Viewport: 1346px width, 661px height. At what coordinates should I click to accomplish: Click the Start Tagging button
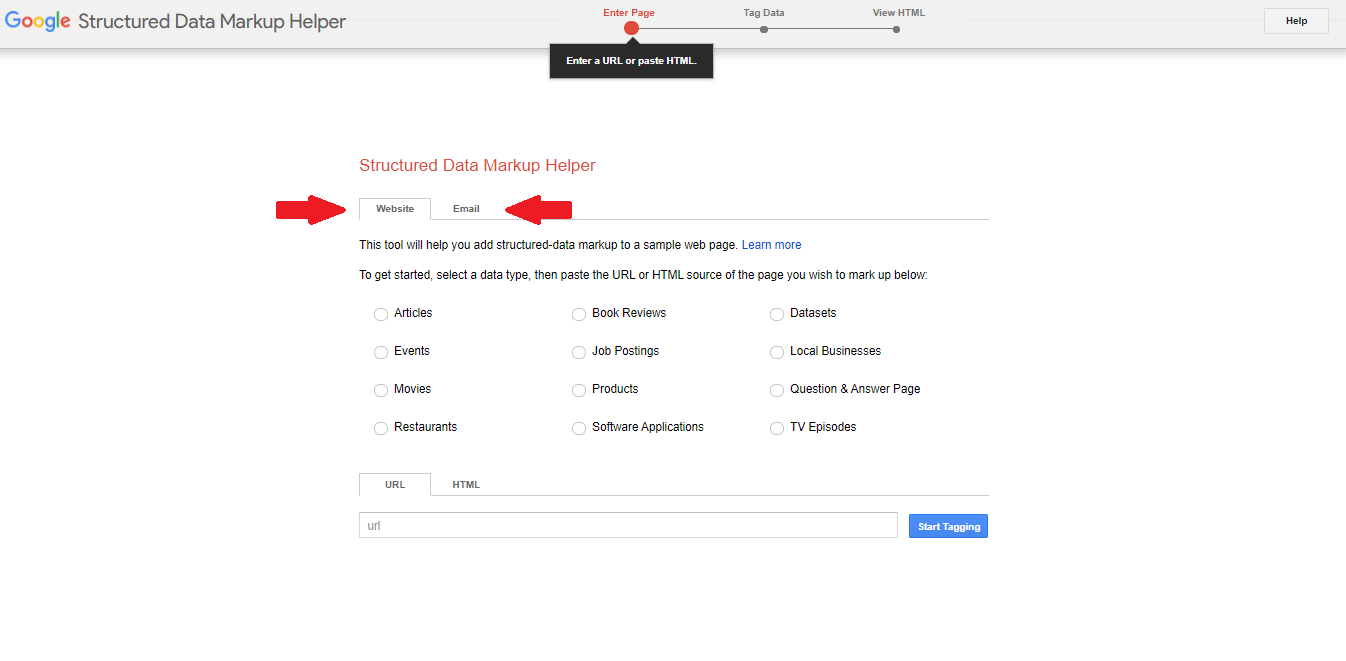948,526
